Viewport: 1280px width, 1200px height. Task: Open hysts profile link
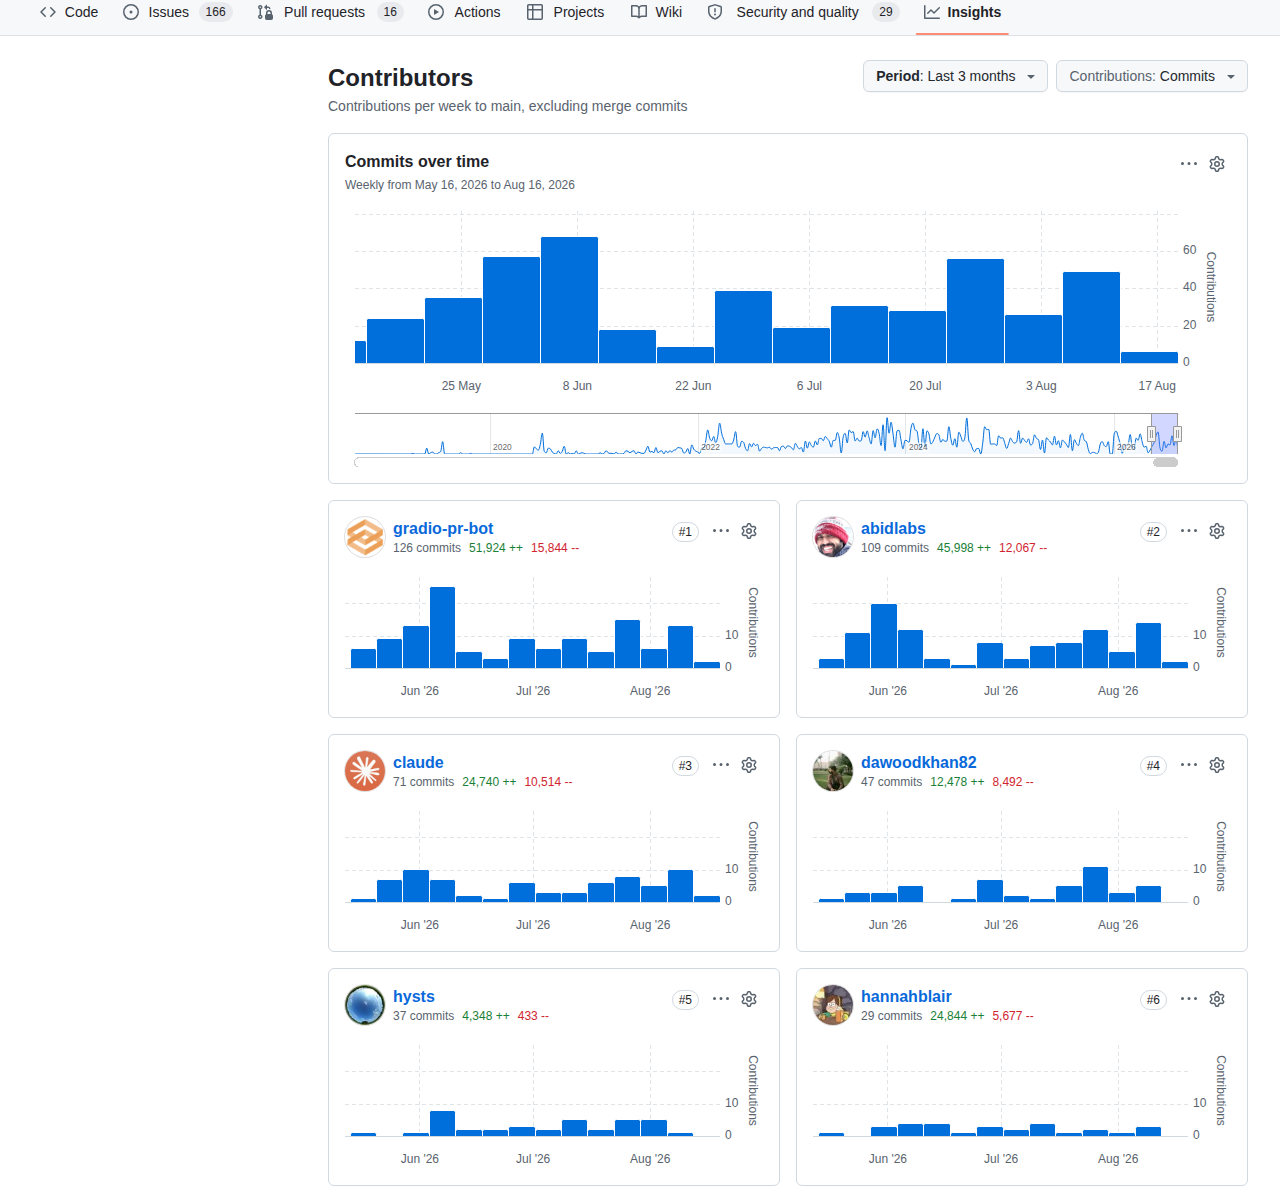click(414, 996)
